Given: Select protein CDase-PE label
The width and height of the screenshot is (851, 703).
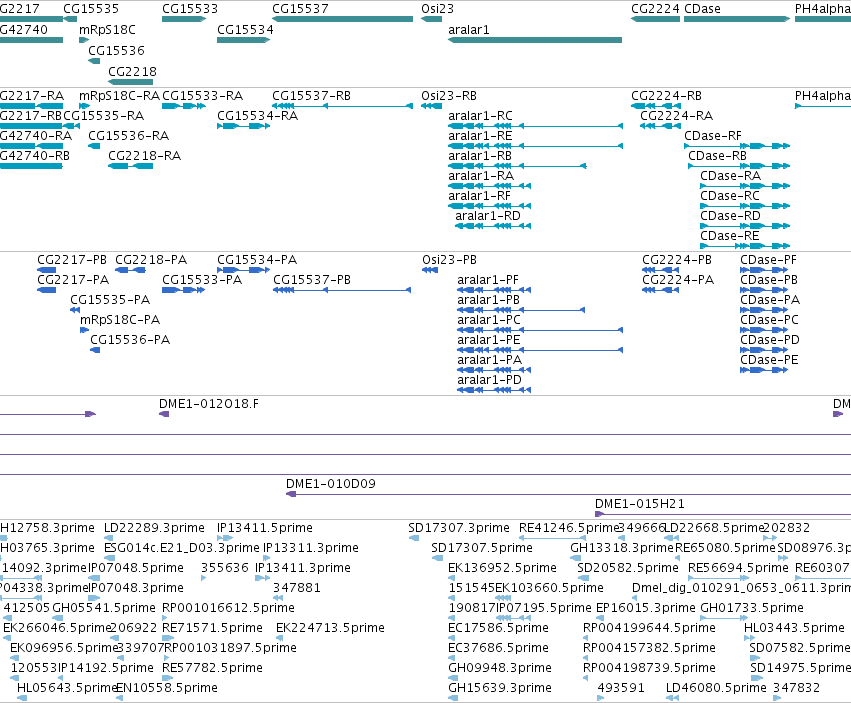Looking at the screenshot, I should 770,360.
